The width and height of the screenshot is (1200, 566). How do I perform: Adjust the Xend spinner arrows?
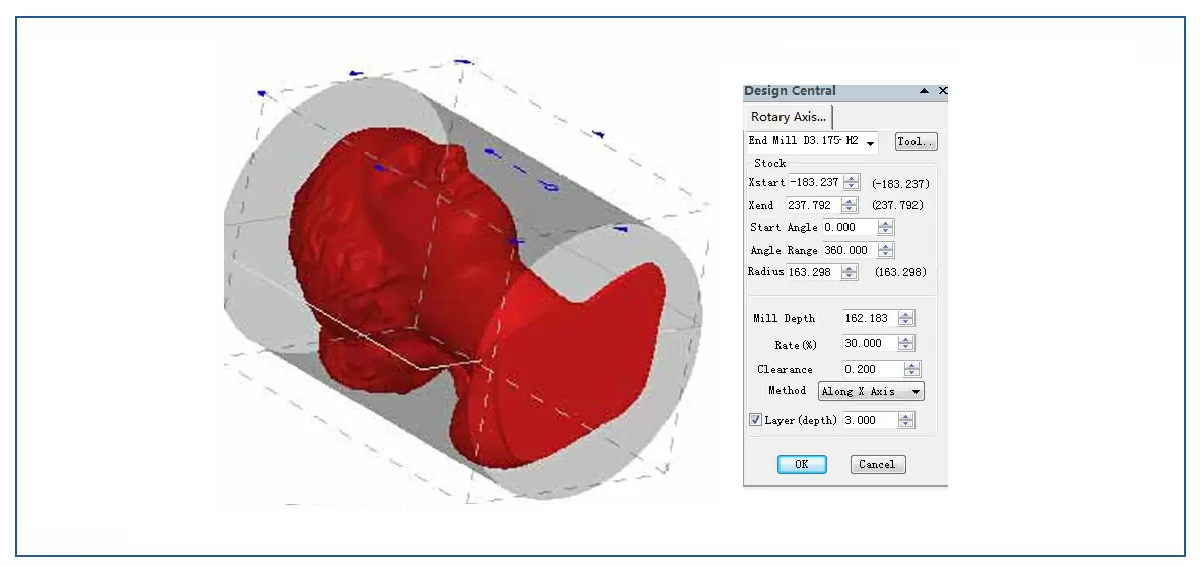849,205
